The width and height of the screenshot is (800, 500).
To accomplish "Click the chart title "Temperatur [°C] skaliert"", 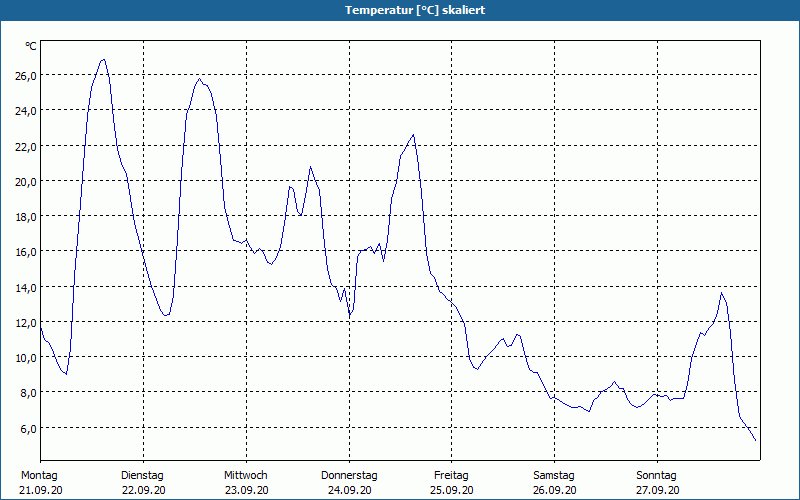I will (x=414, y=10).
